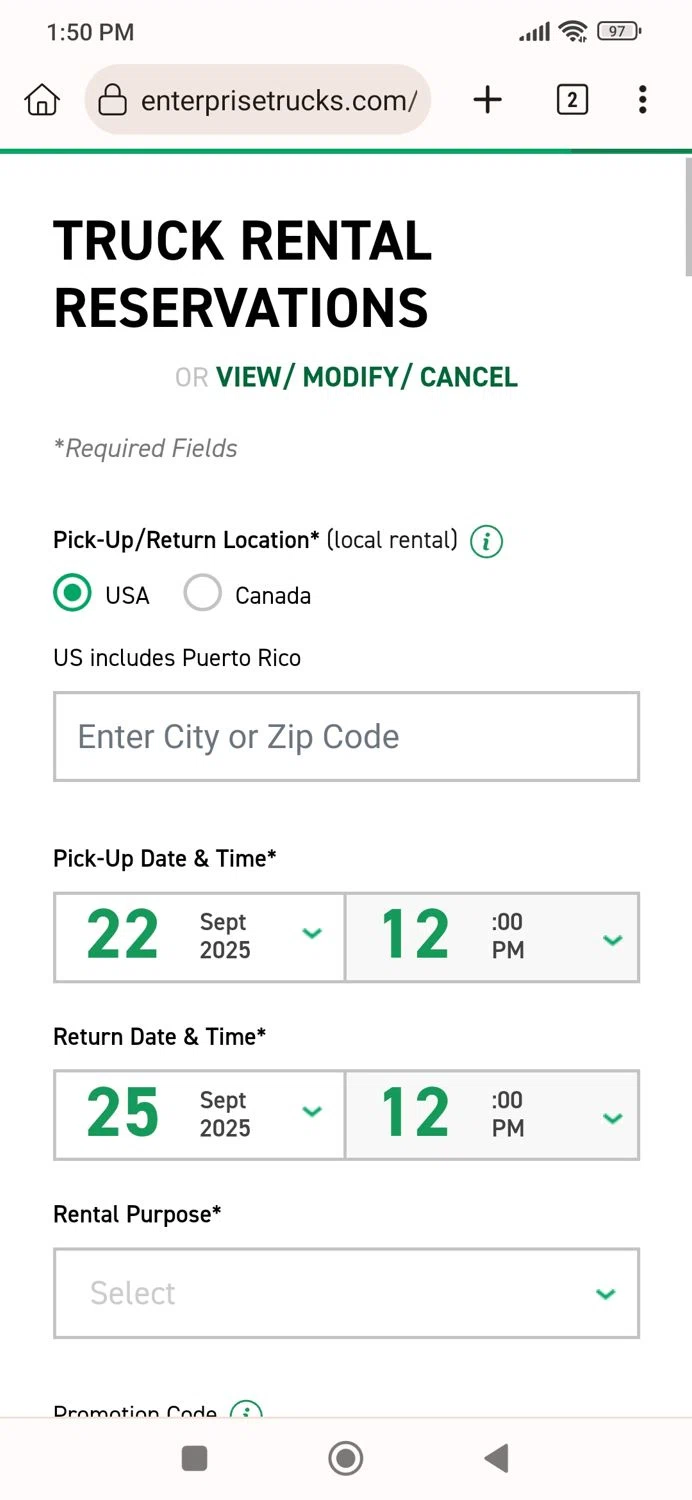Tap the browser home icon
The height and width of the screenshot is (1500, 692).
pyautogui.click(x=42, y=100)
